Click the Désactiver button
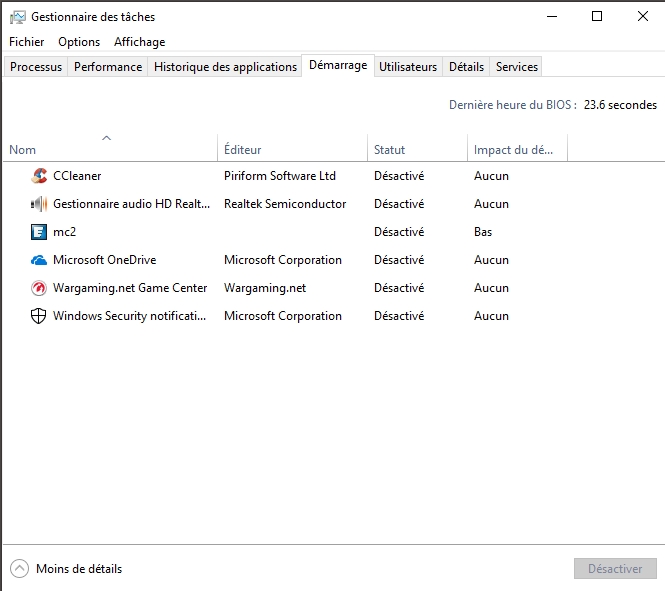Image resolution: width=665 pixels, height=591 pixels. 615,569
